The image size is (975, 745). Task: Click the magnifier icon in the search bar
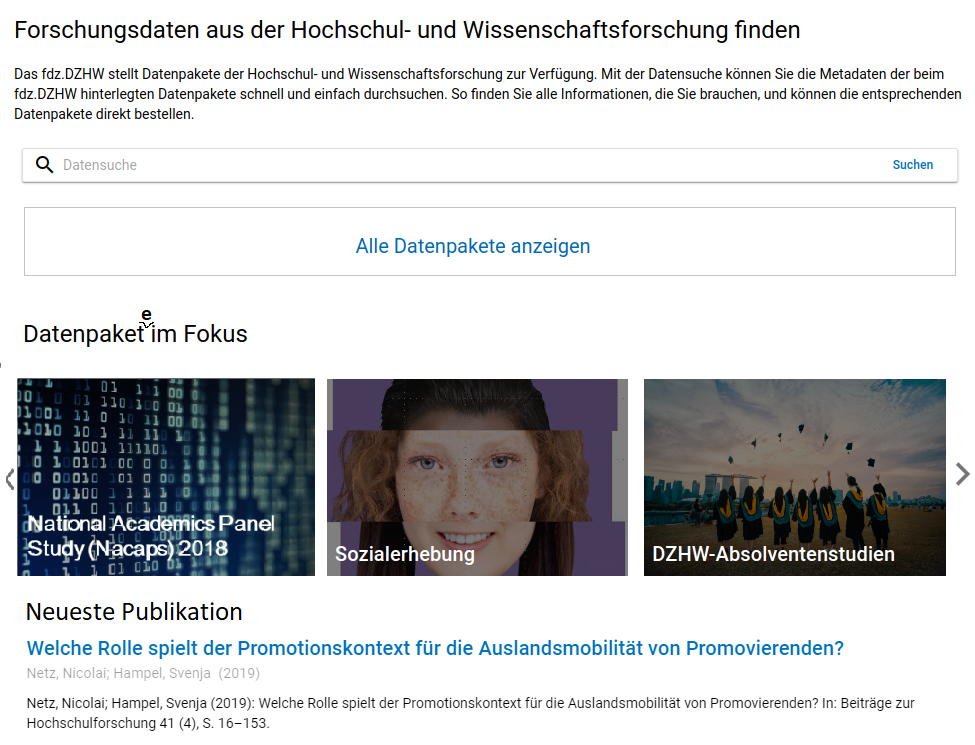[44, 165]
